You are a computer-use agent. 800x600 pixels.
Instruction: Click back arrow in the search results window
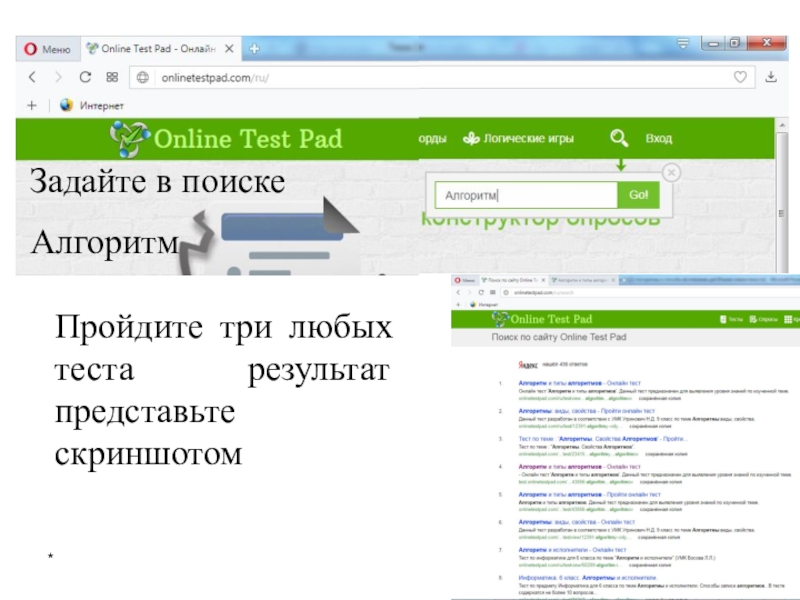coord(458,292)
